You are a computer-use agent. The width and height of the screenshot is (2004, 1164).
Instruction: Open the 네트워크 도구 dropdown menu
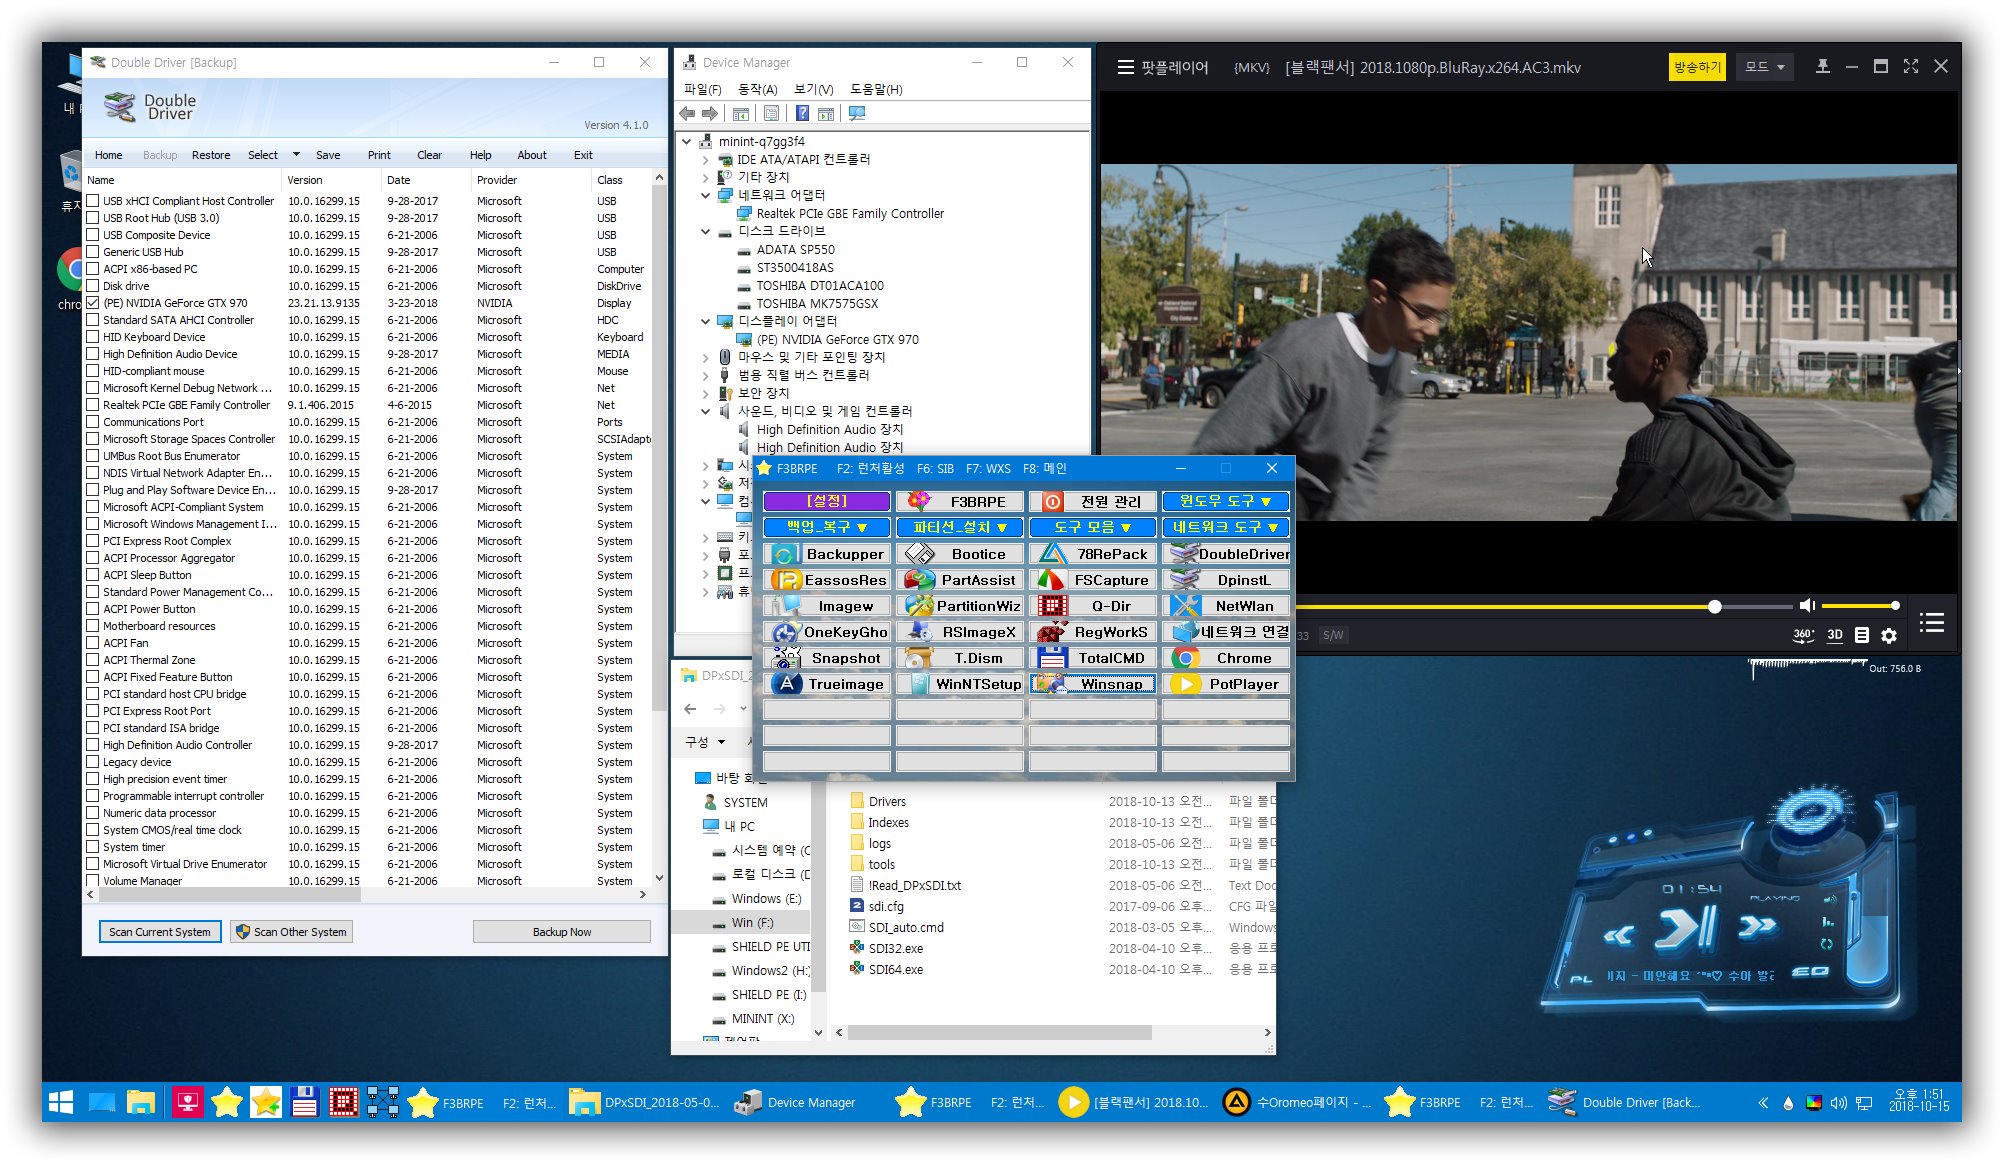click(x=1226, y=527)
